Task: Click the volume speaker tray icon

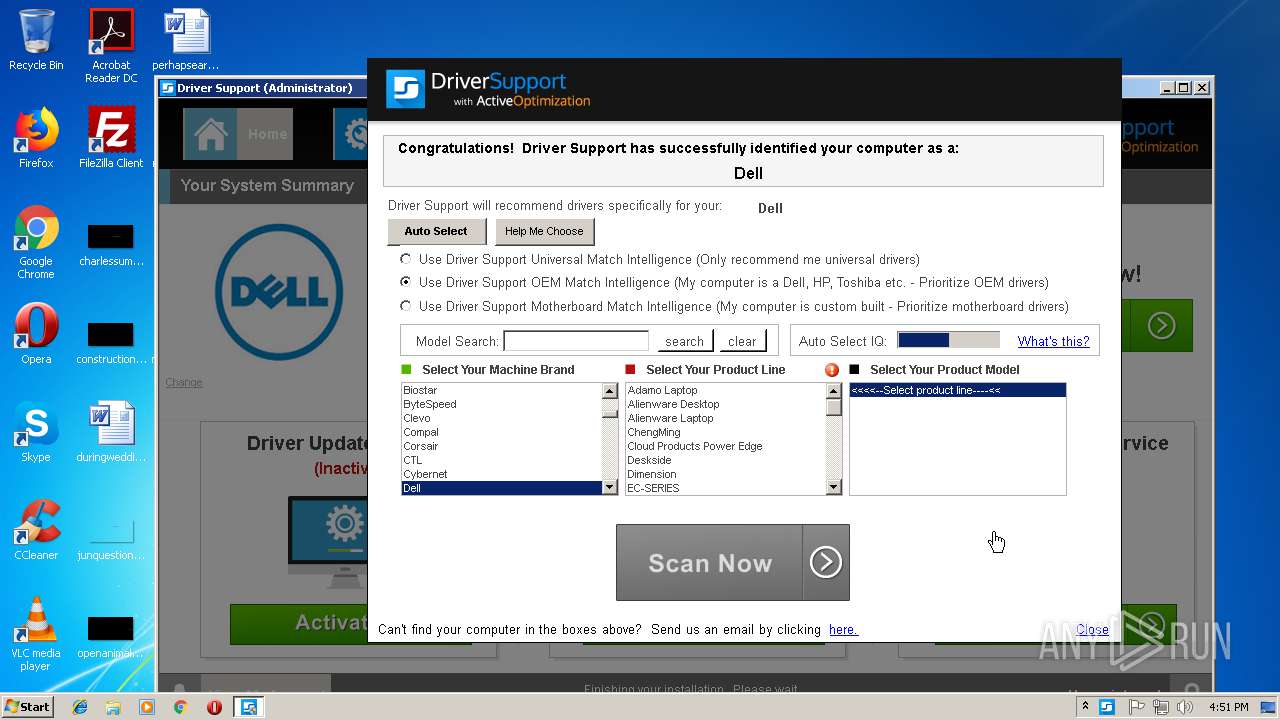Action: point(1185,707)
